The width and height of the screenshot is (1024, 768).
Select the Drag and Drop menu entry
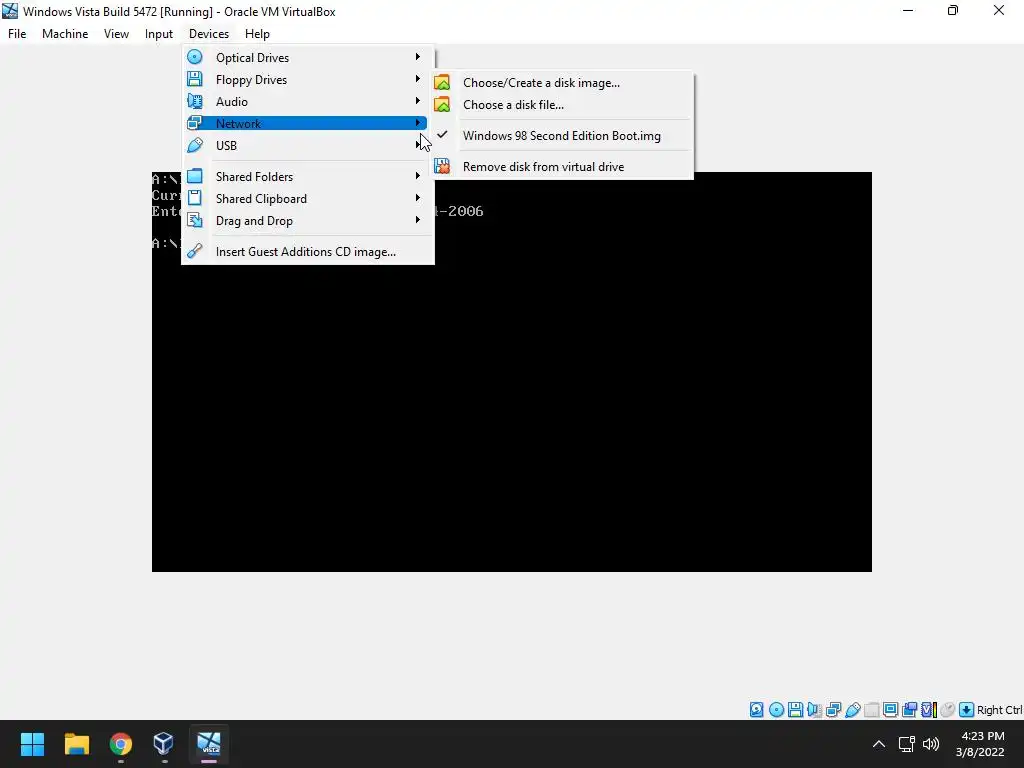pos(308,221)
